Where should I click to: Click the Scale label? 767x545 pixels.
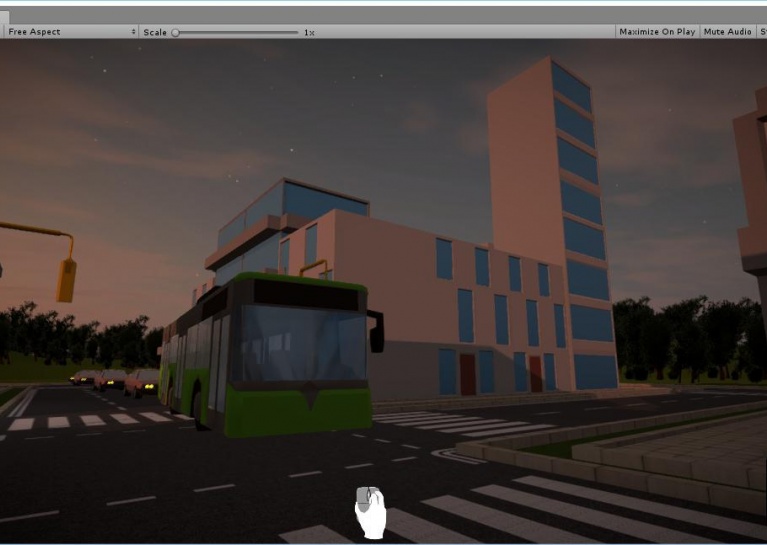[155, 32]
